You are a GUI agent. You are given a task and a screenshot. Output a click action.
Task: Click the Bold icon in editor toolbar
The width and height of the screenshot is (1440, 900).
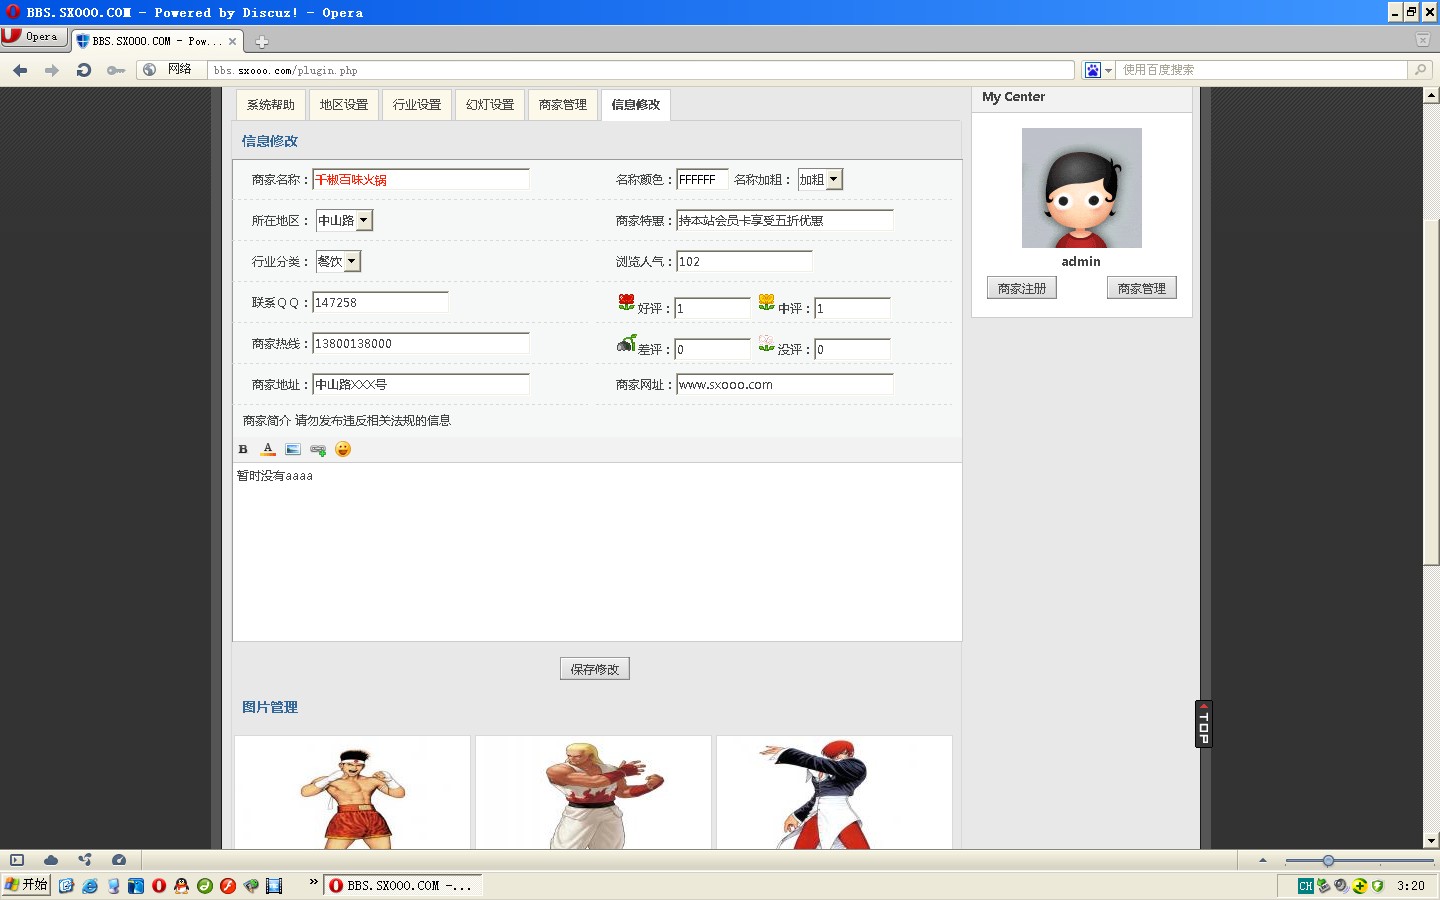click(243, 449)
